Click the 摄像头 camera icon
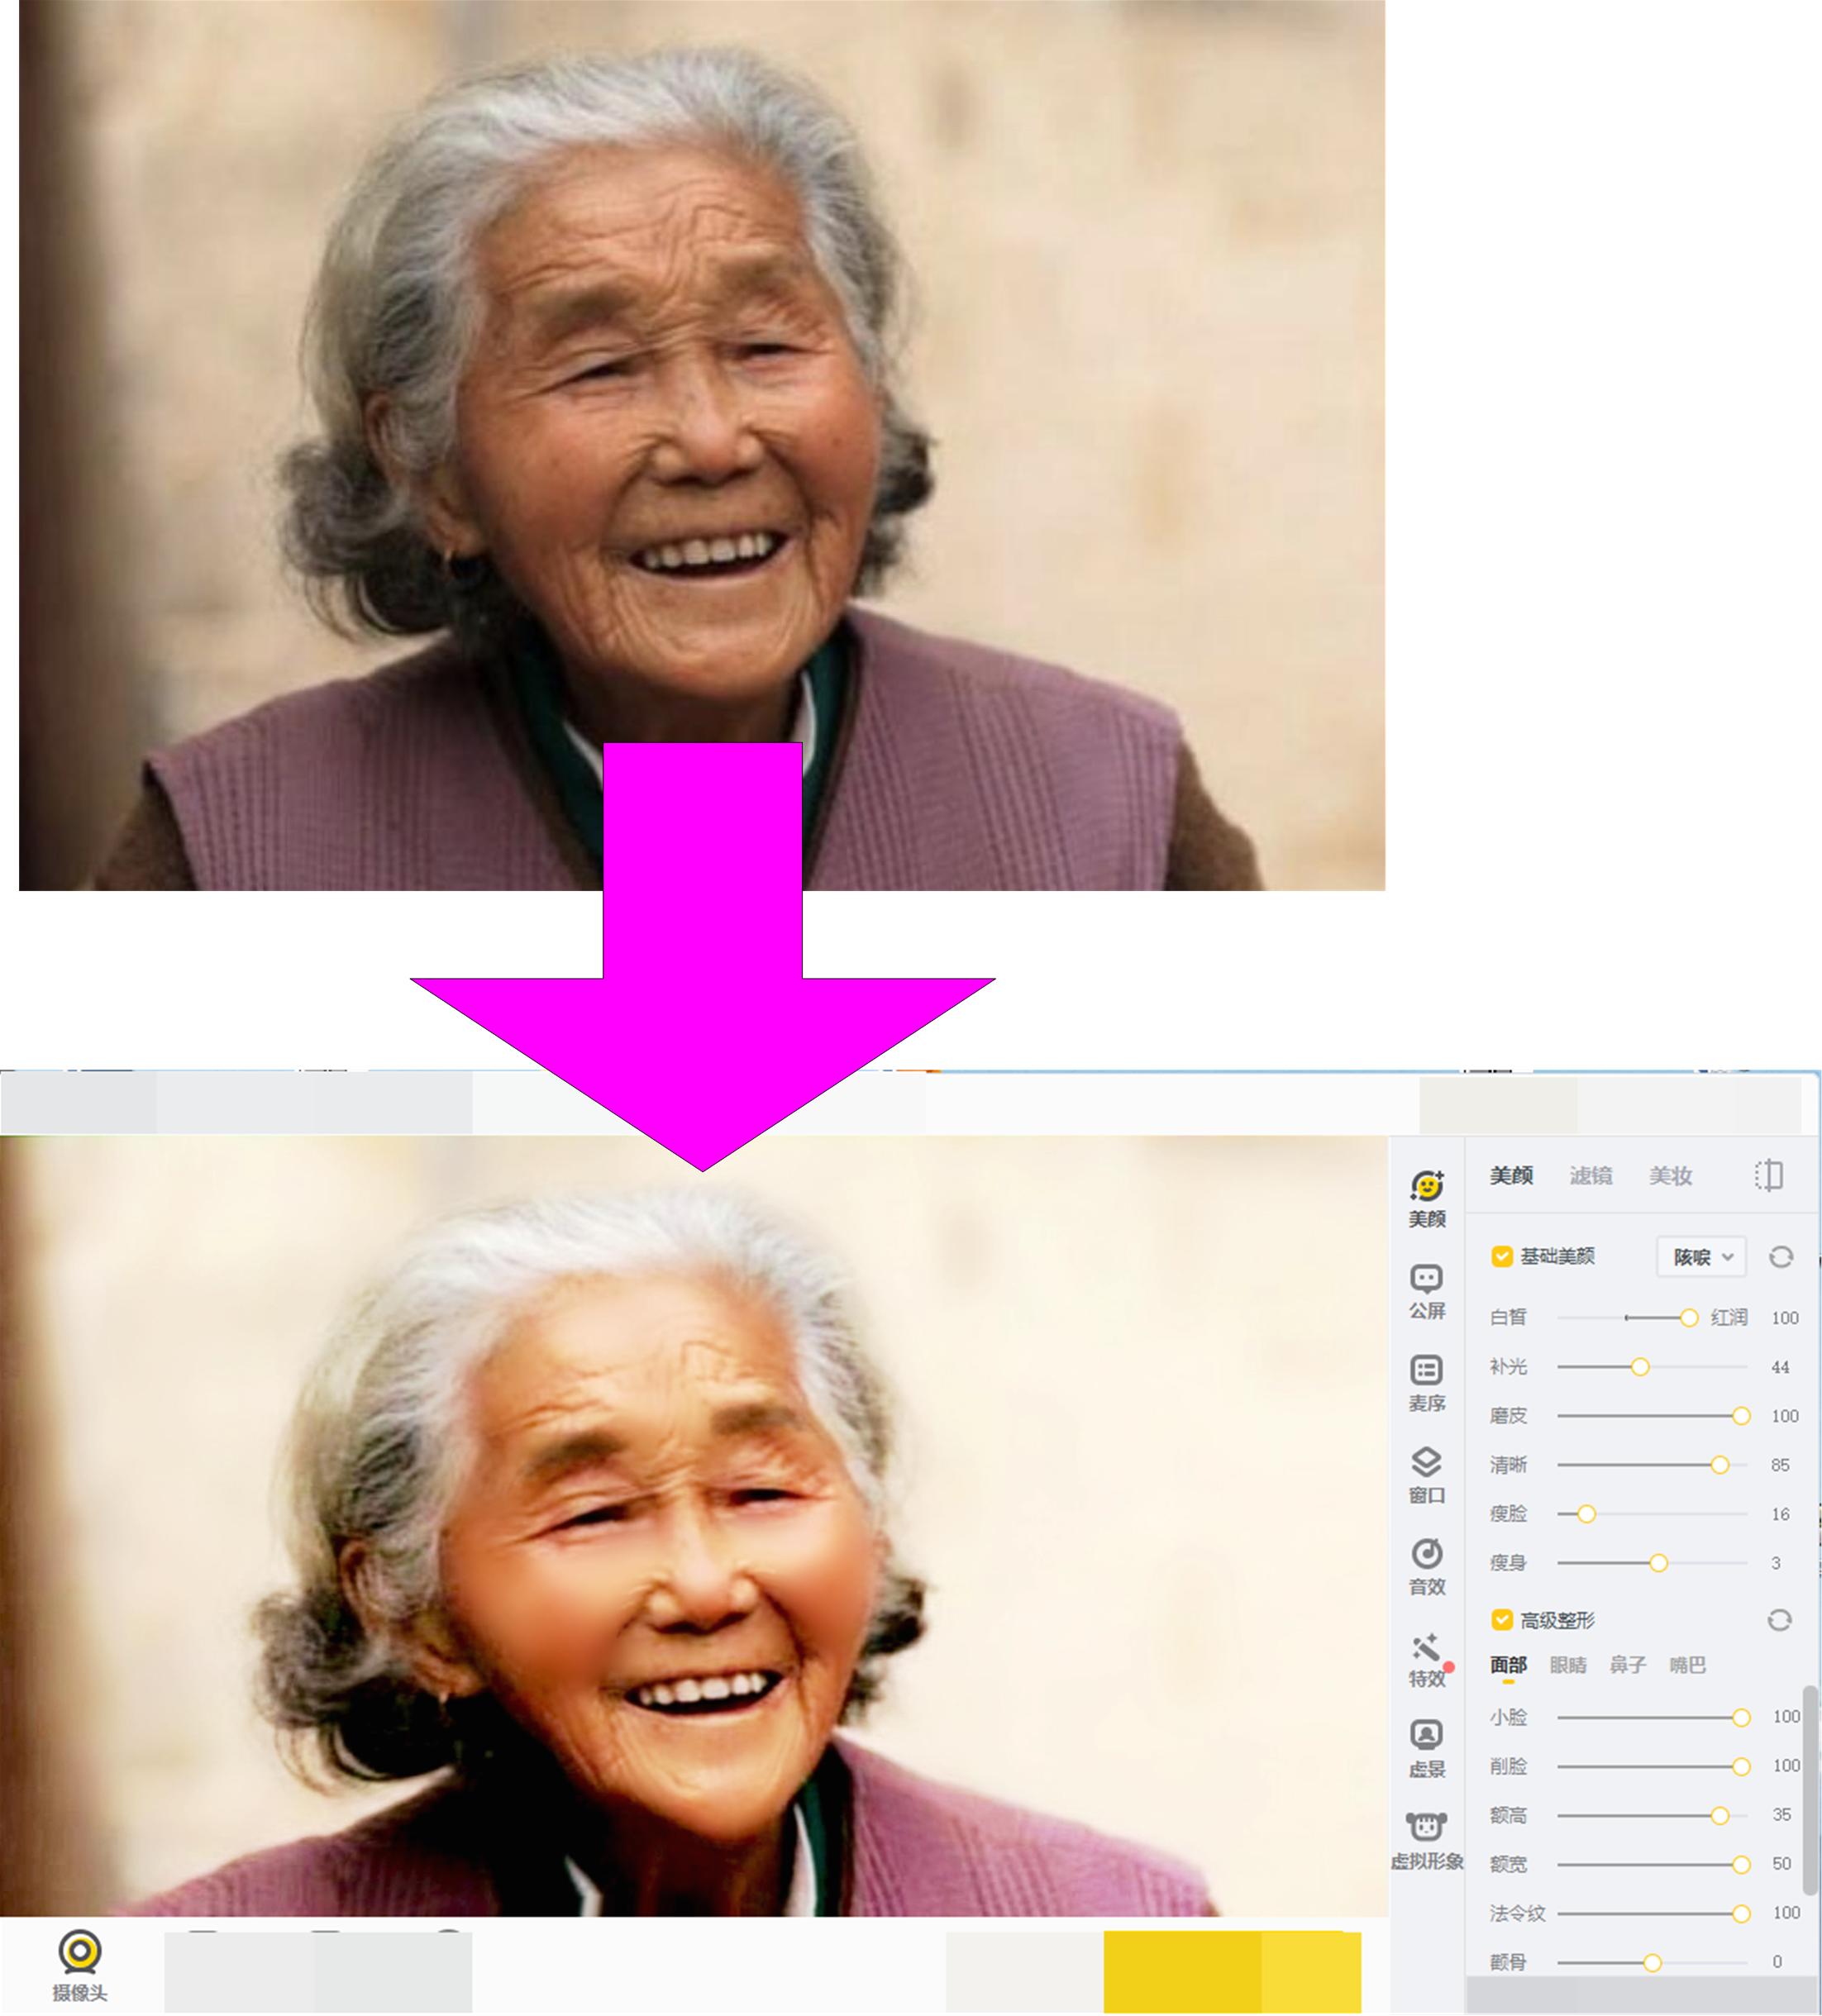This screenshot has width=1822, height=2016. (80, 1953)
